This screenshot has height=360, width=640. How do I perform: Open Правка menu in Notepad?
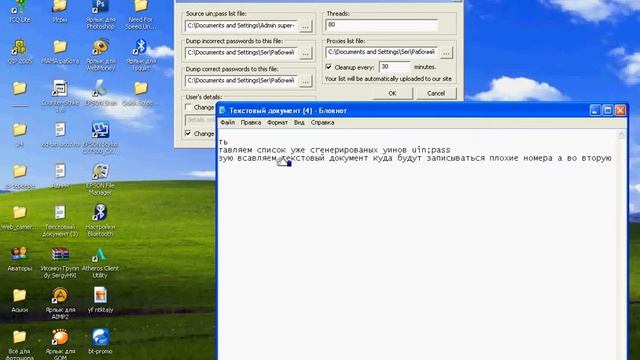coord(251,122)
